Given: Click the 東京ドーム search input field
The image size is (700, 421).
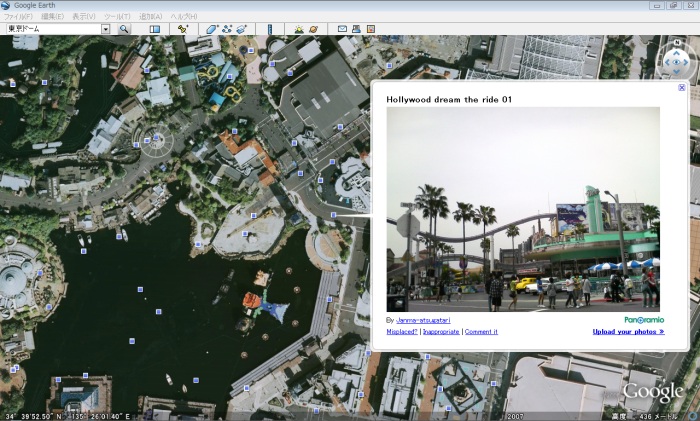Looking at the screenshot, I should click(x=54, y=29).
